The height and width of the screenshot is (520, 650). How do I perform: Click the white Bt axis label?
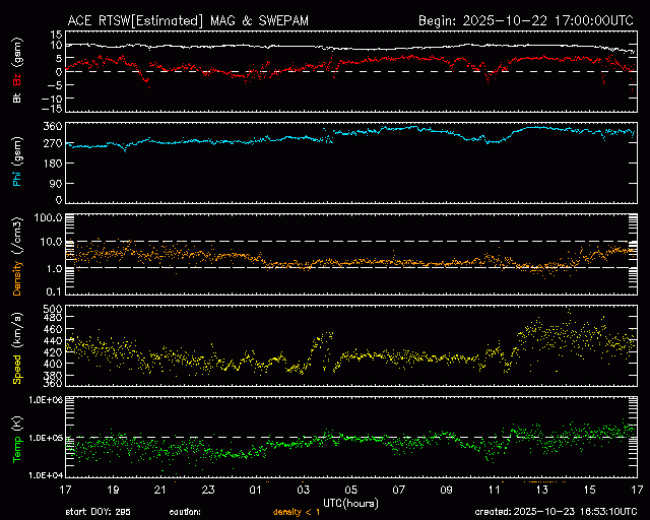(x=18, y=98)
